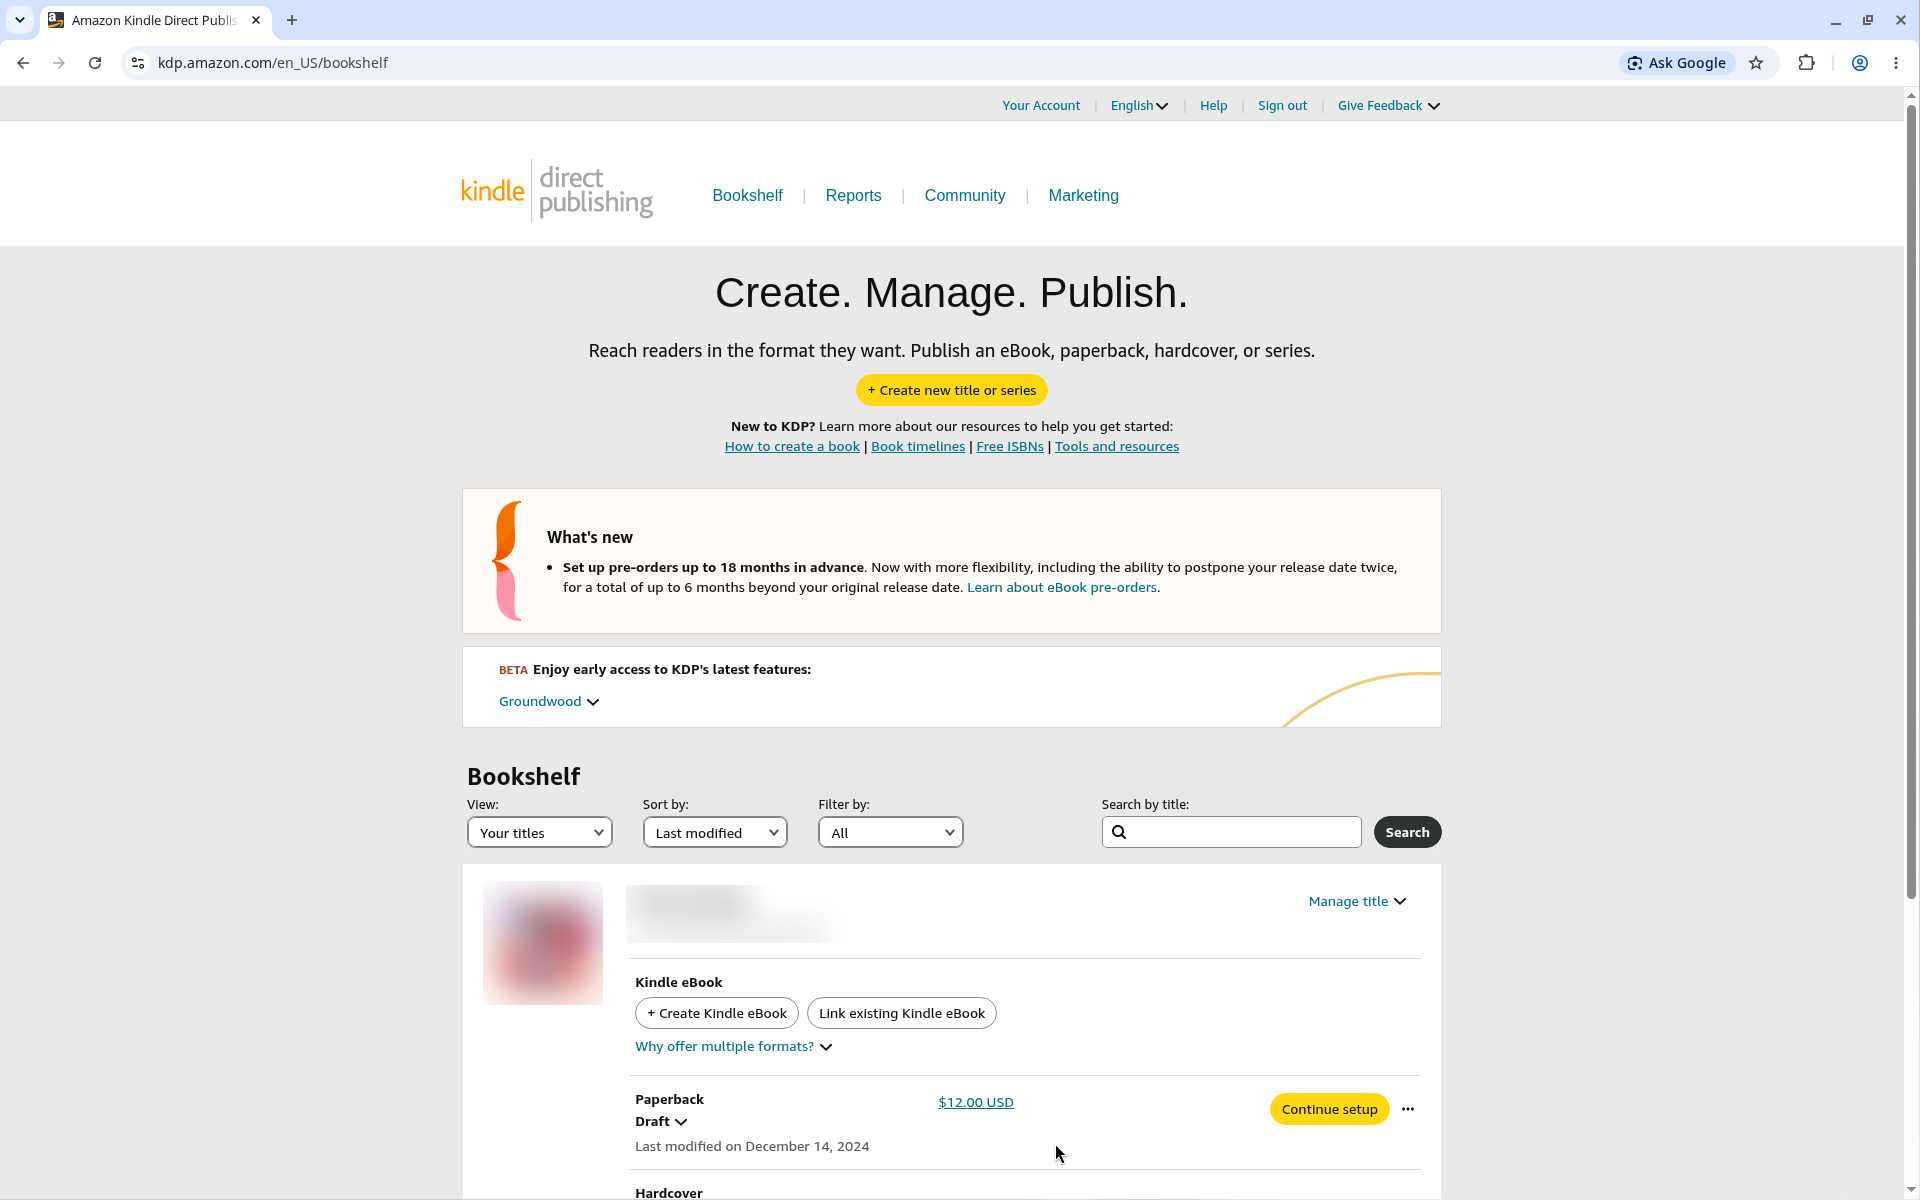
Task: Click 'Create new title or series' button
Action: 952,391
